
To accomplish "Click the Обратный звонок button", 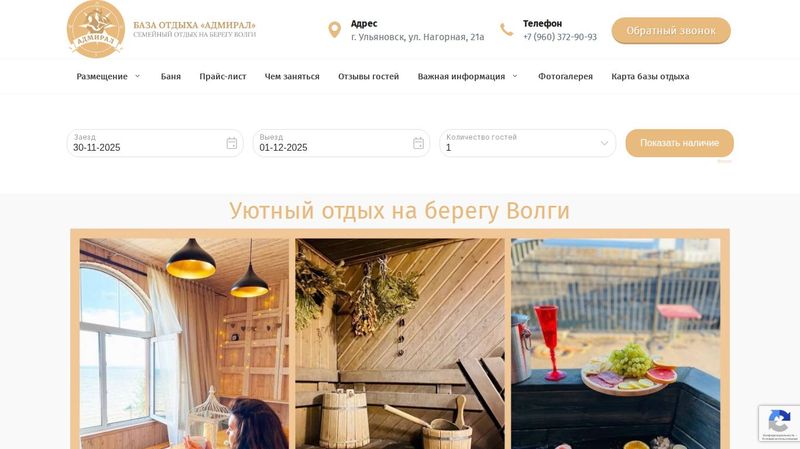I will coord(671,31).
